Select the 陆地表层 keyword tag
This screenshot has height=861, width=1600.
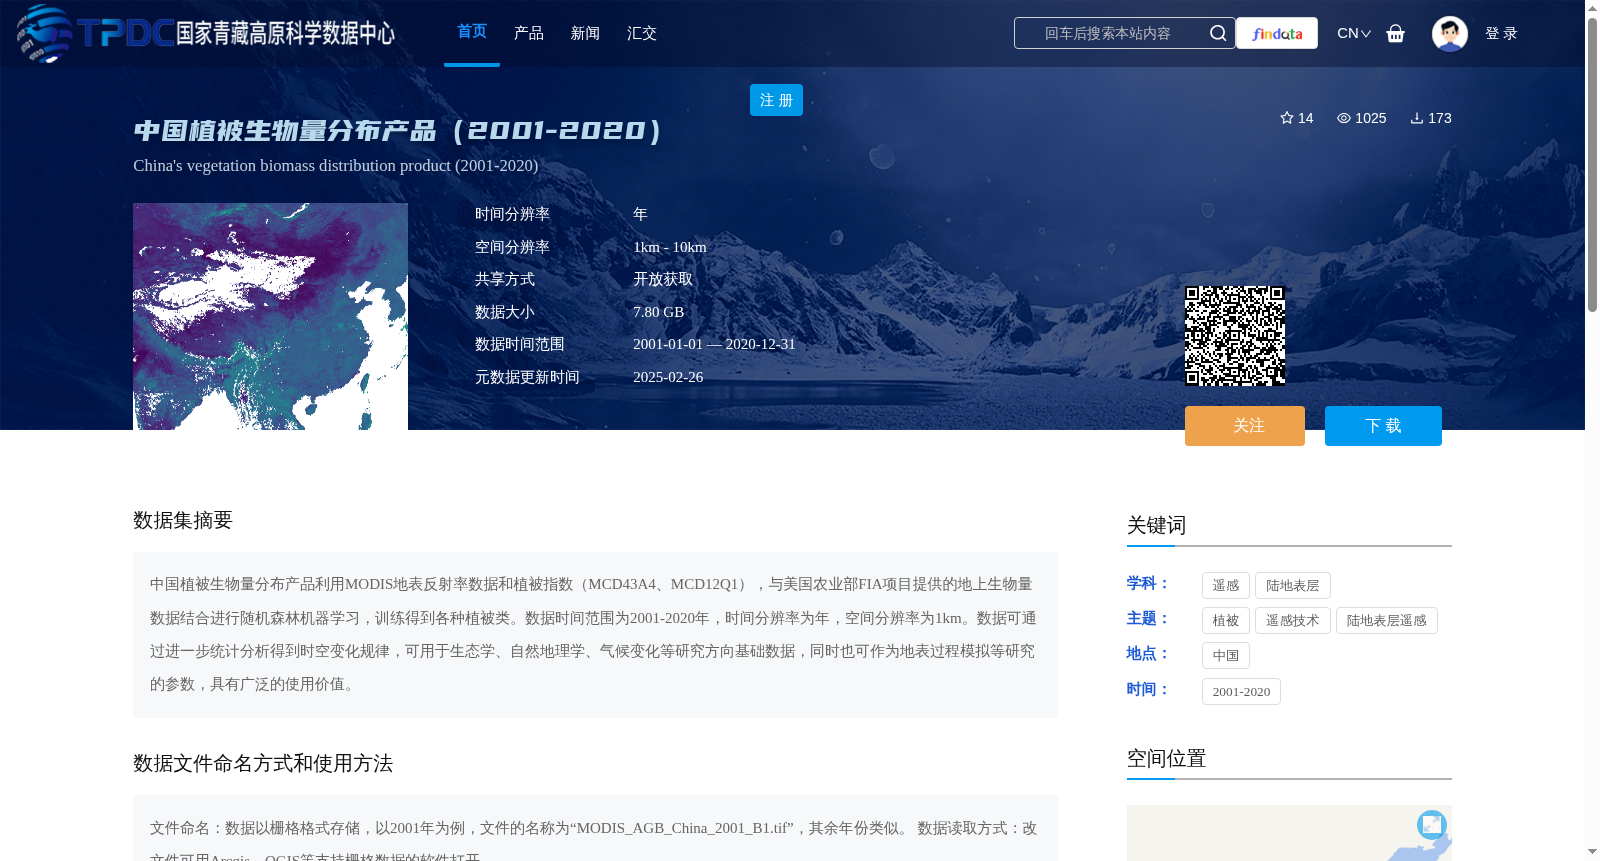click(1293, 586)
